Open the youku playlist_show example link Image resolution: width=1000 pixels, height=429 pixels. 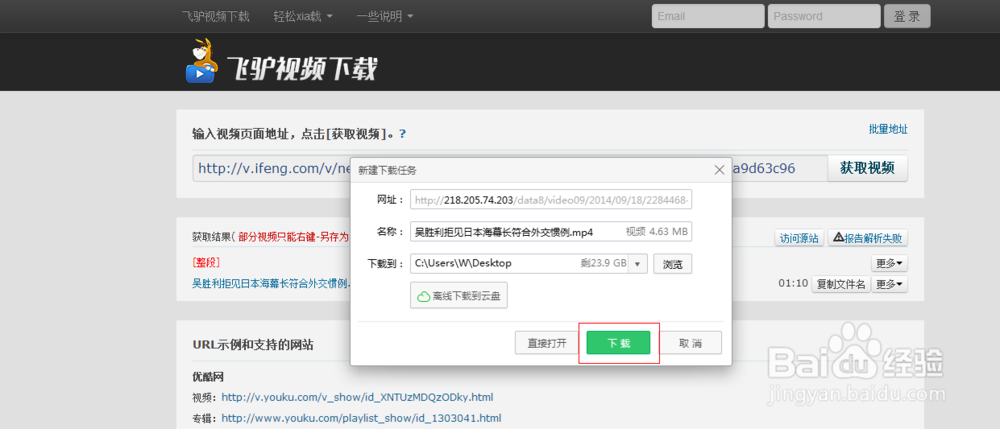[x=361, y=418]
